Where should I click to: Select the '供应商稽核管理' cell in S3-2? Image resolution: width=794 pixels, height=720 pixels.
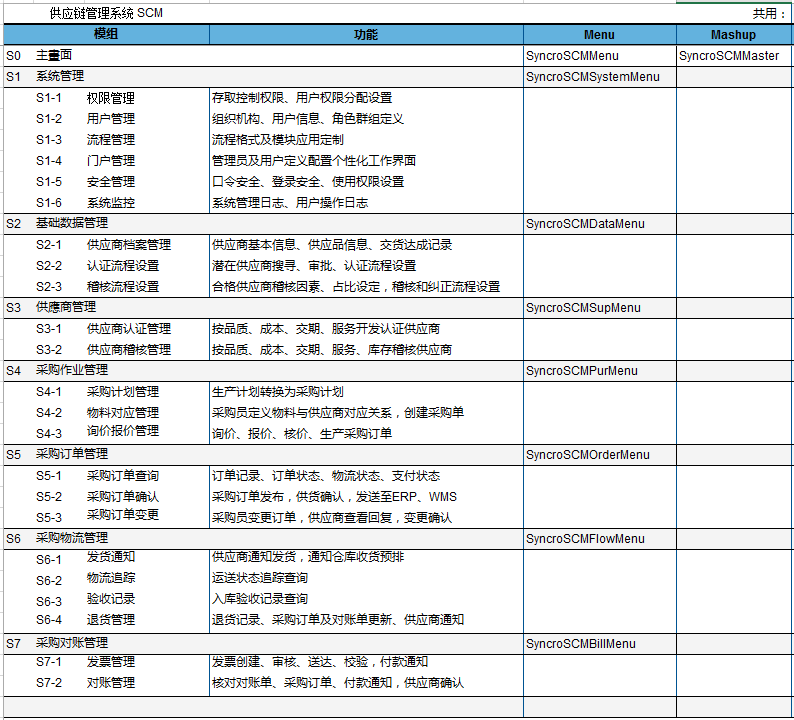point(129,349)
